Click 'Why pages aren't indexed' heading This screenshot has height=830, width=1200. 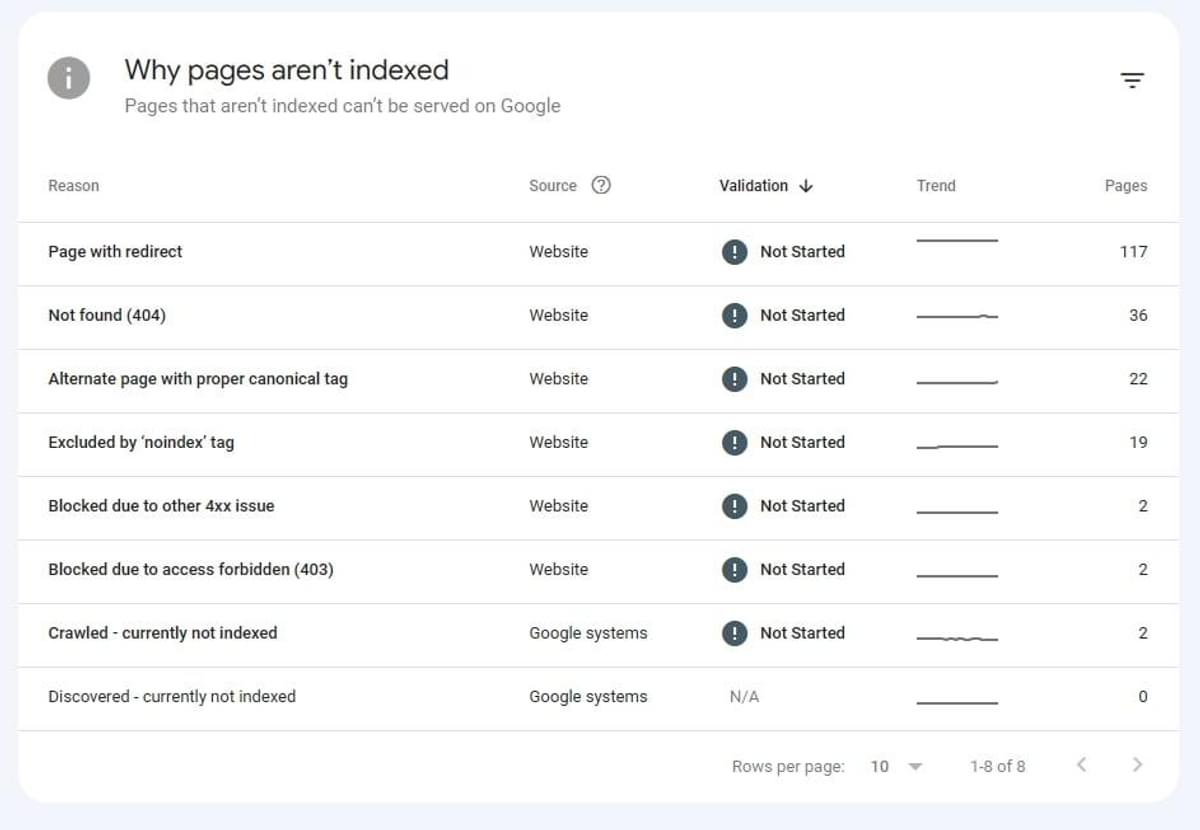click(x=286, y=70)
